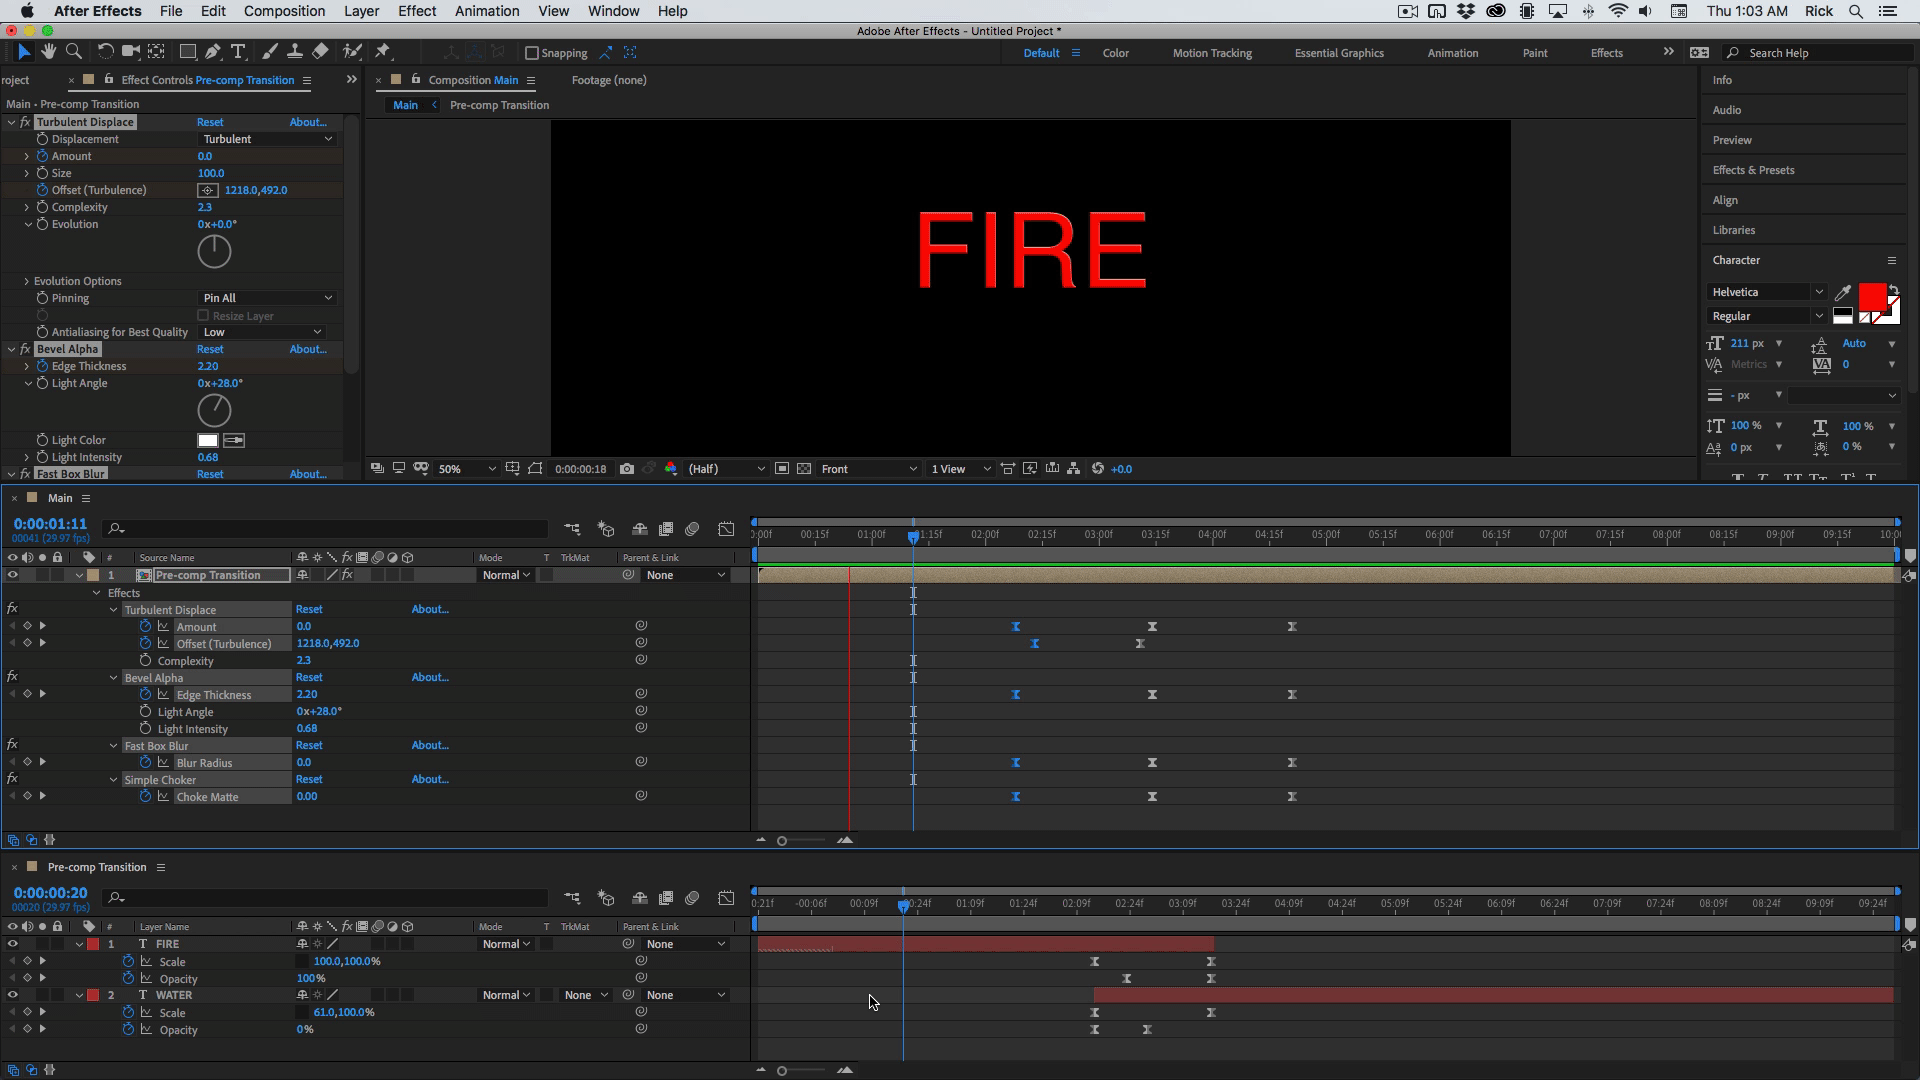
Task: Open the viewer resolution dropdown showing Half
Action: [726, 469]
